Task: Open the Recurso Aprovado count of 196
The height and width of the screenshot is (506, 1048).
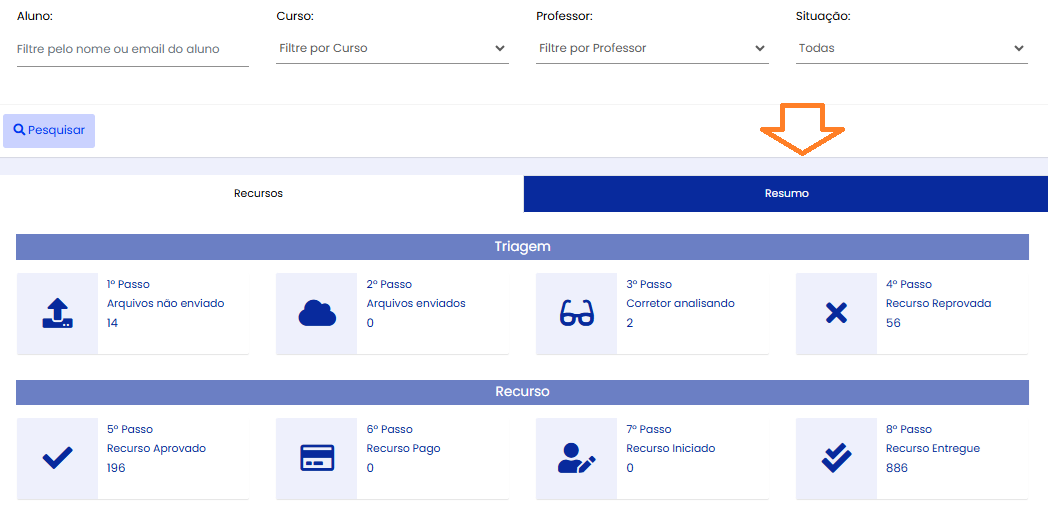Action: tap(116, 468)
